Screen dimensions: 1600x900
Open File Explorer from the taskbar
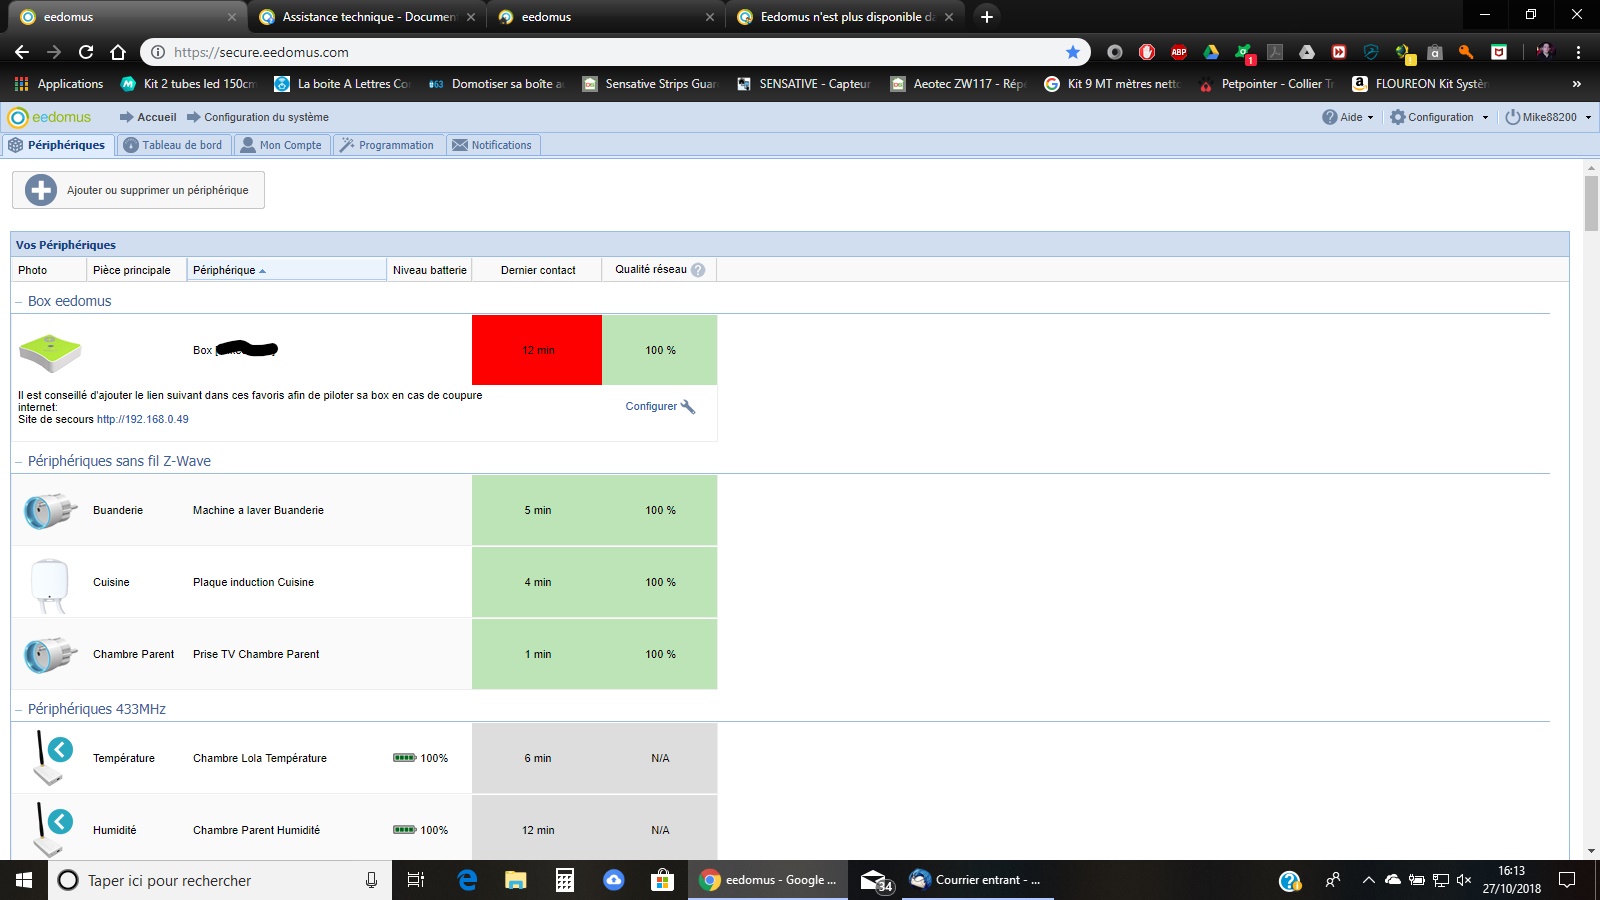(x=515, y=880)
